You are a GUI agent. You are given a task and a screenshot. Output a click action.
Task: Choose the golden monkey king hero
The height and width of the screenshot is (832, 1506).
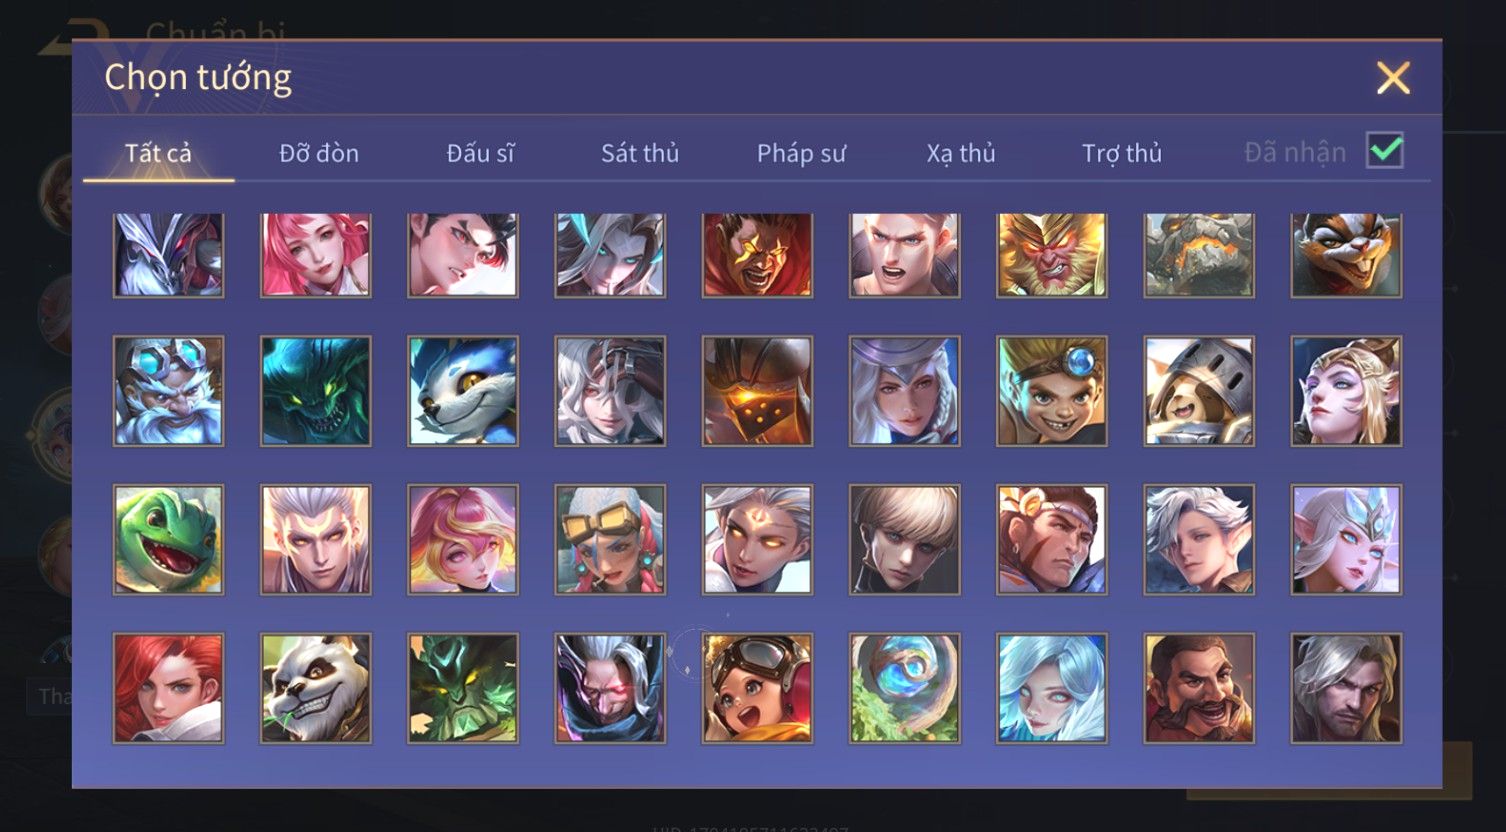(x=1052, y=255)
